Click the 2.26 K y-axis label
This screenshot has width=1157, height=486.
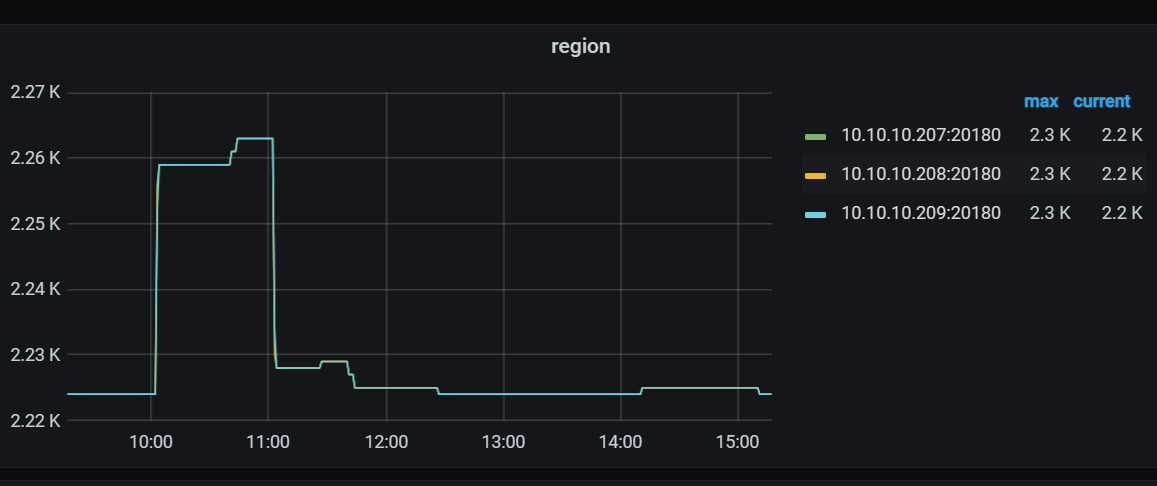coord(35,158)
